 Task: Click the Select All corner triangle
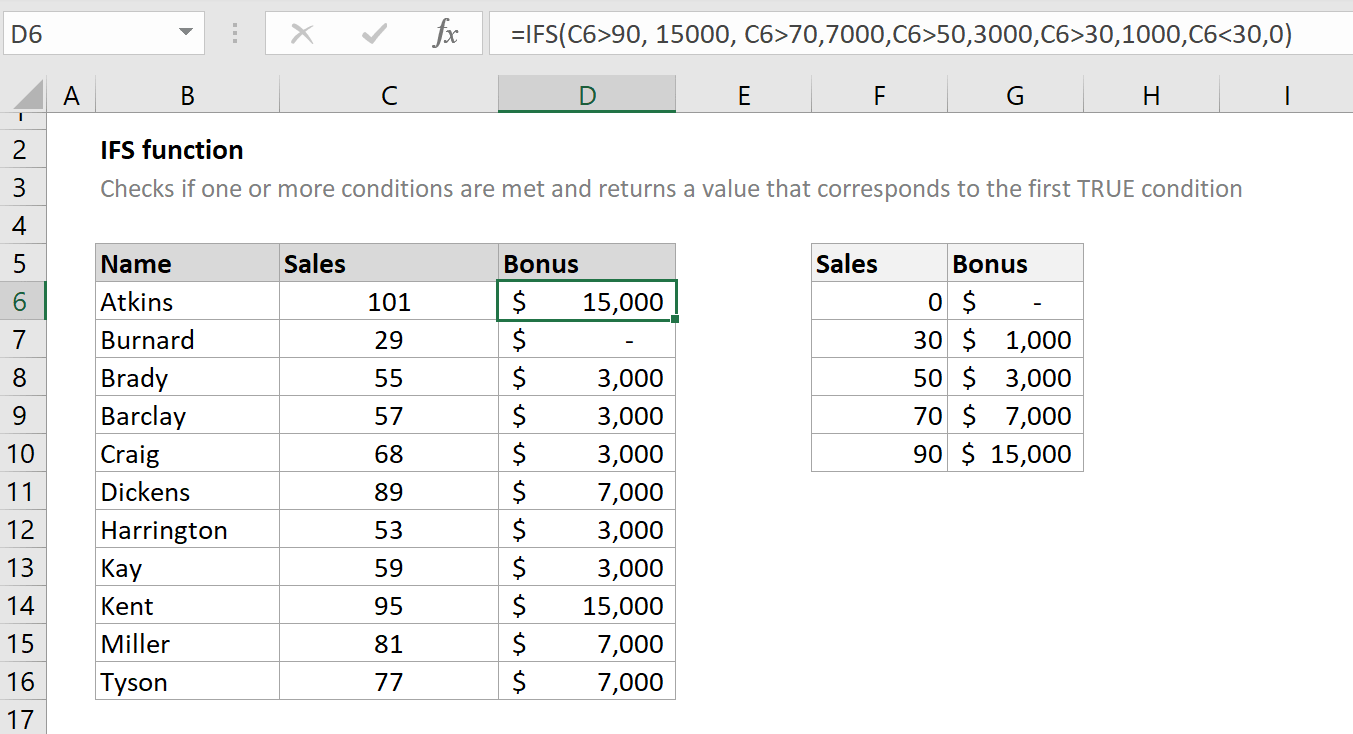(30, 96)
